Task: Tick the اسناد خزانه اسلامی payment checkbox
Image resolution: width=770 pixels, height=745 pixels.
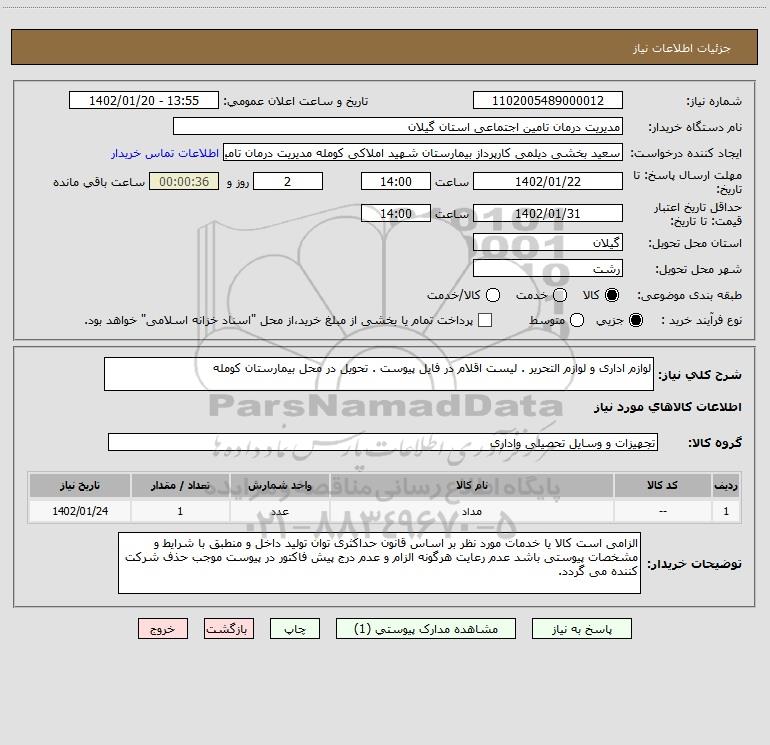Action: tap(485, 320)
